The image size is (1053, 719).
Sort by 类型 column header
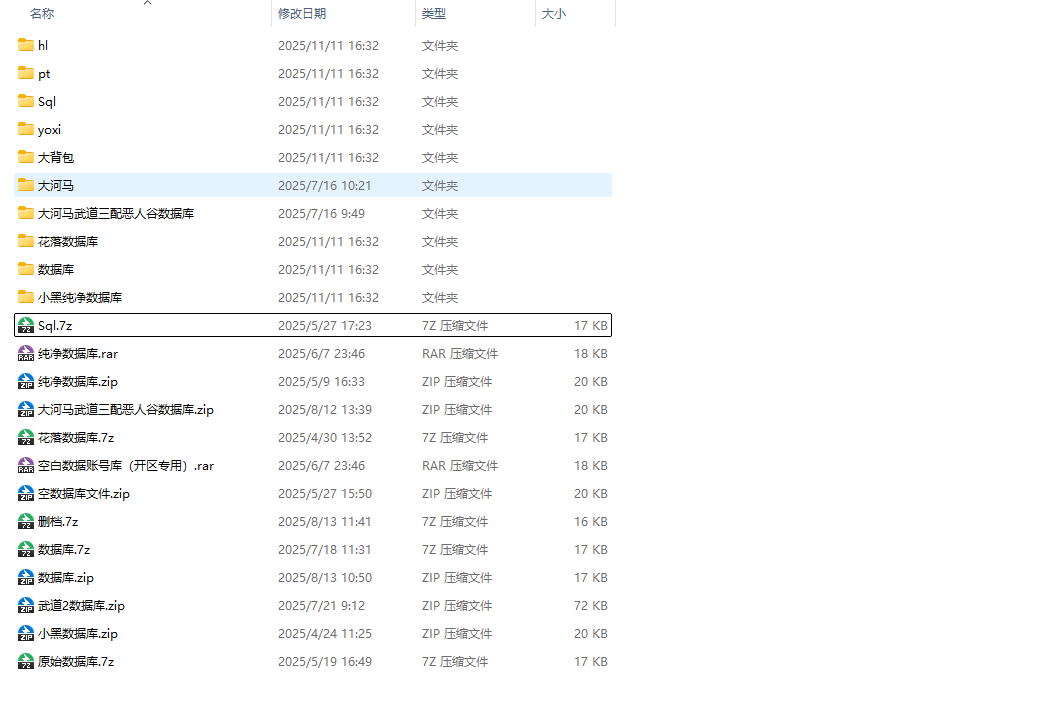(x=434, y=14)
